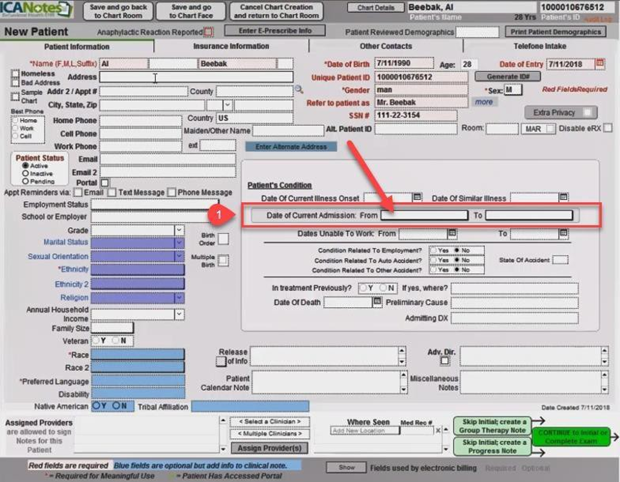
Task: Click the green Continue to Initial or Complete Exam button
Action: tap(571, 435)
